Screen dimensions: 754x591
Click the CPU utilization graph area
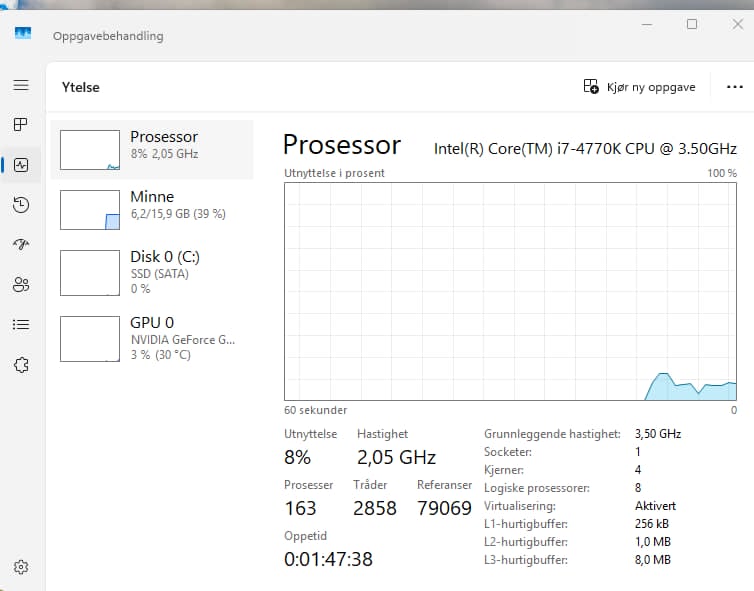[x=510, y=291]
